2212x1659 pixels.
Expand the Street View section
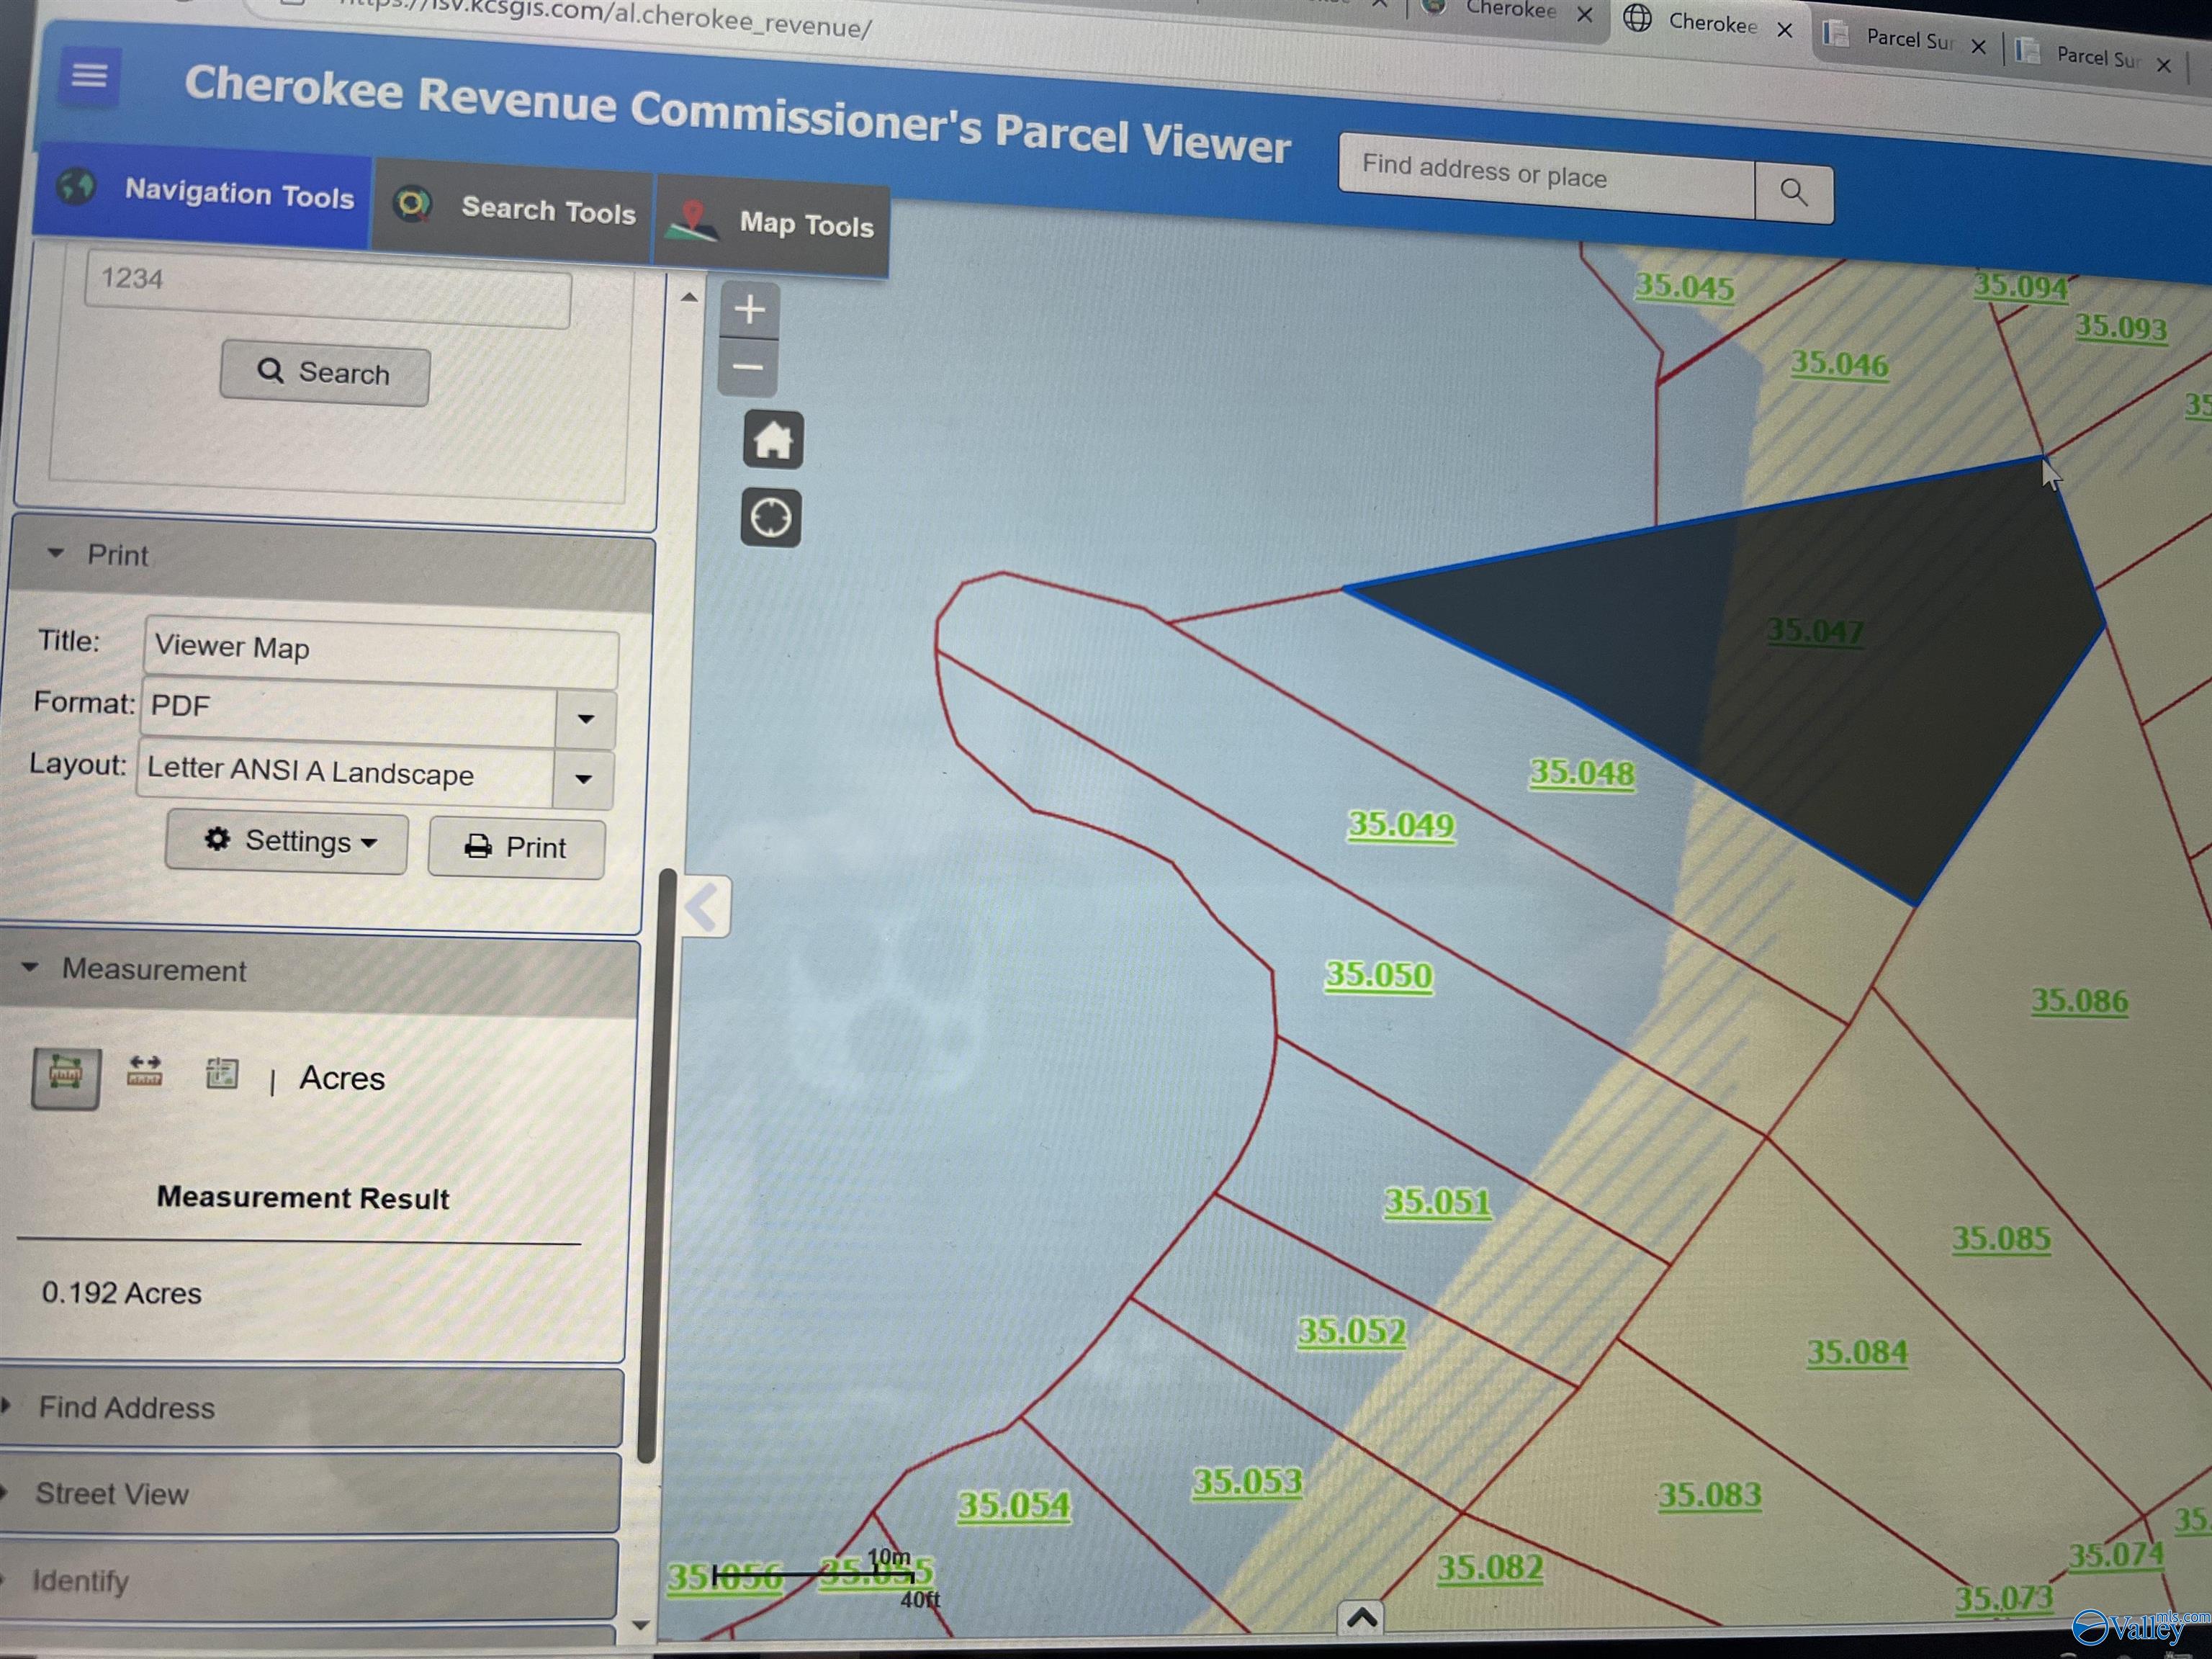click(x=309, y=1493)
